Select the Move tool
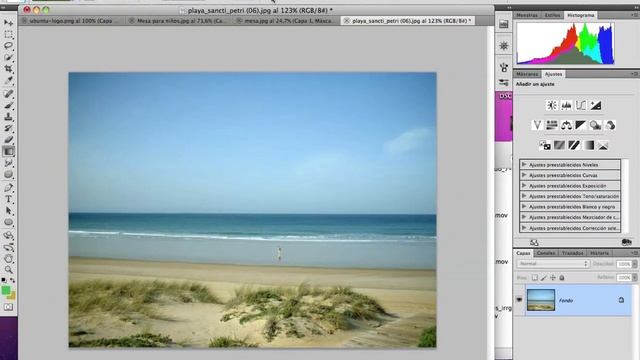 coord(9,22)
